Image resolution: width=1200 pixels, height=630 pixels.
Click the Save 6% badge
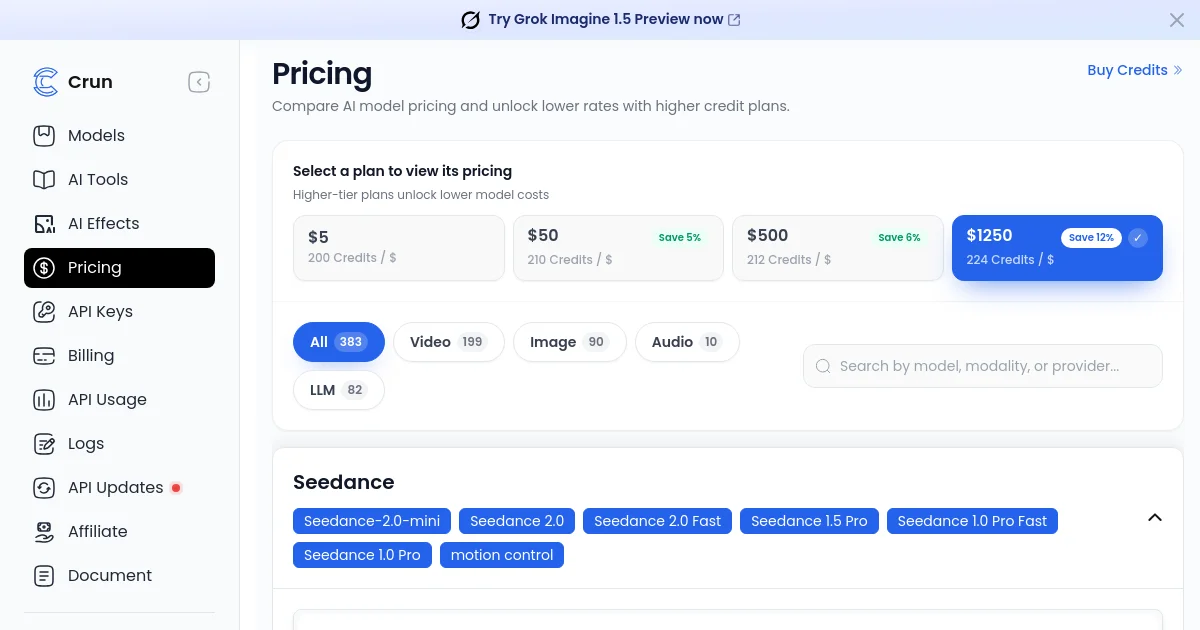(899, 238)
